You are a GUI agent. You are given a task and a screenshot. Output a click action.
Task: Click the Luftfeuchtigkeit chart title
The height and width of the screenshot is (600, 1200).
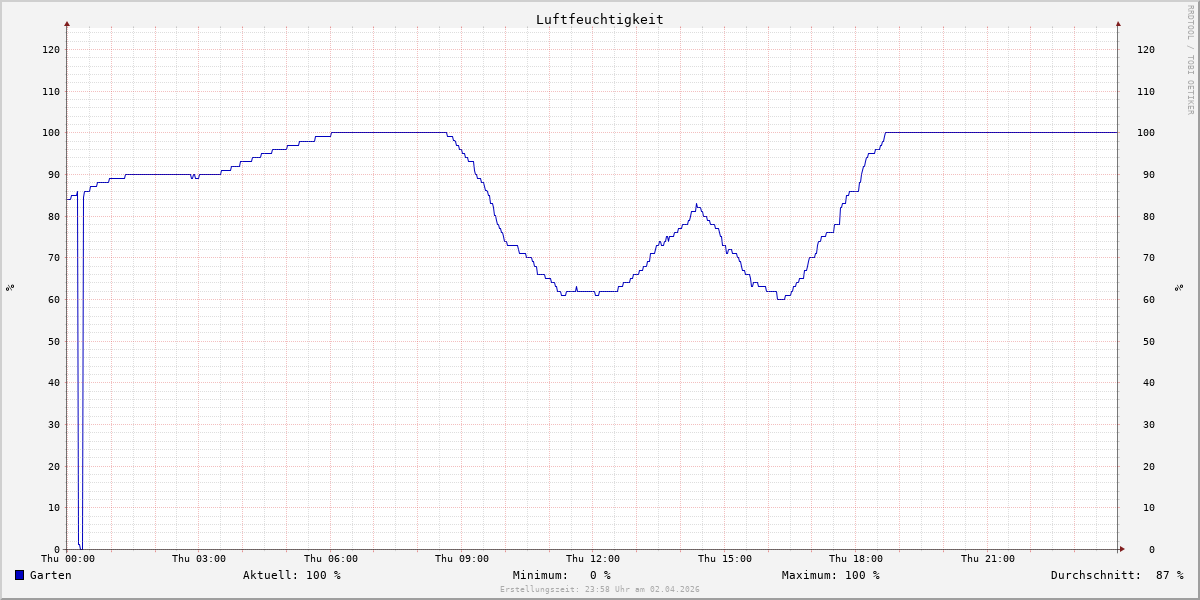[x=599, y=19]
